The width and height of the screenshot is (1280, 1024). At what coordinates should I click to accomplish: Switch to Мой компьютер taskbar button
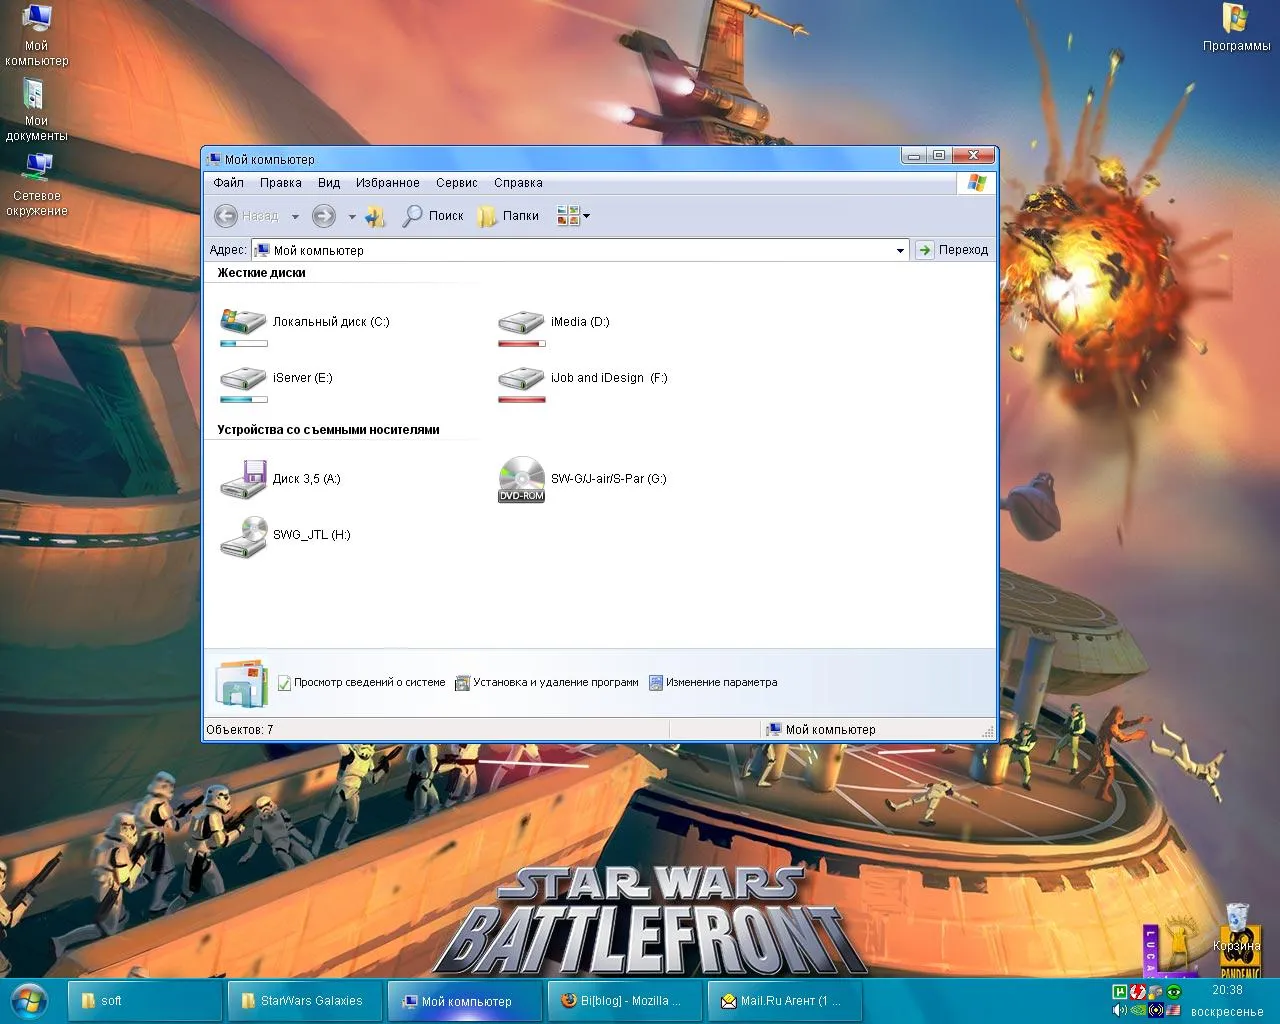[465, 1000]
